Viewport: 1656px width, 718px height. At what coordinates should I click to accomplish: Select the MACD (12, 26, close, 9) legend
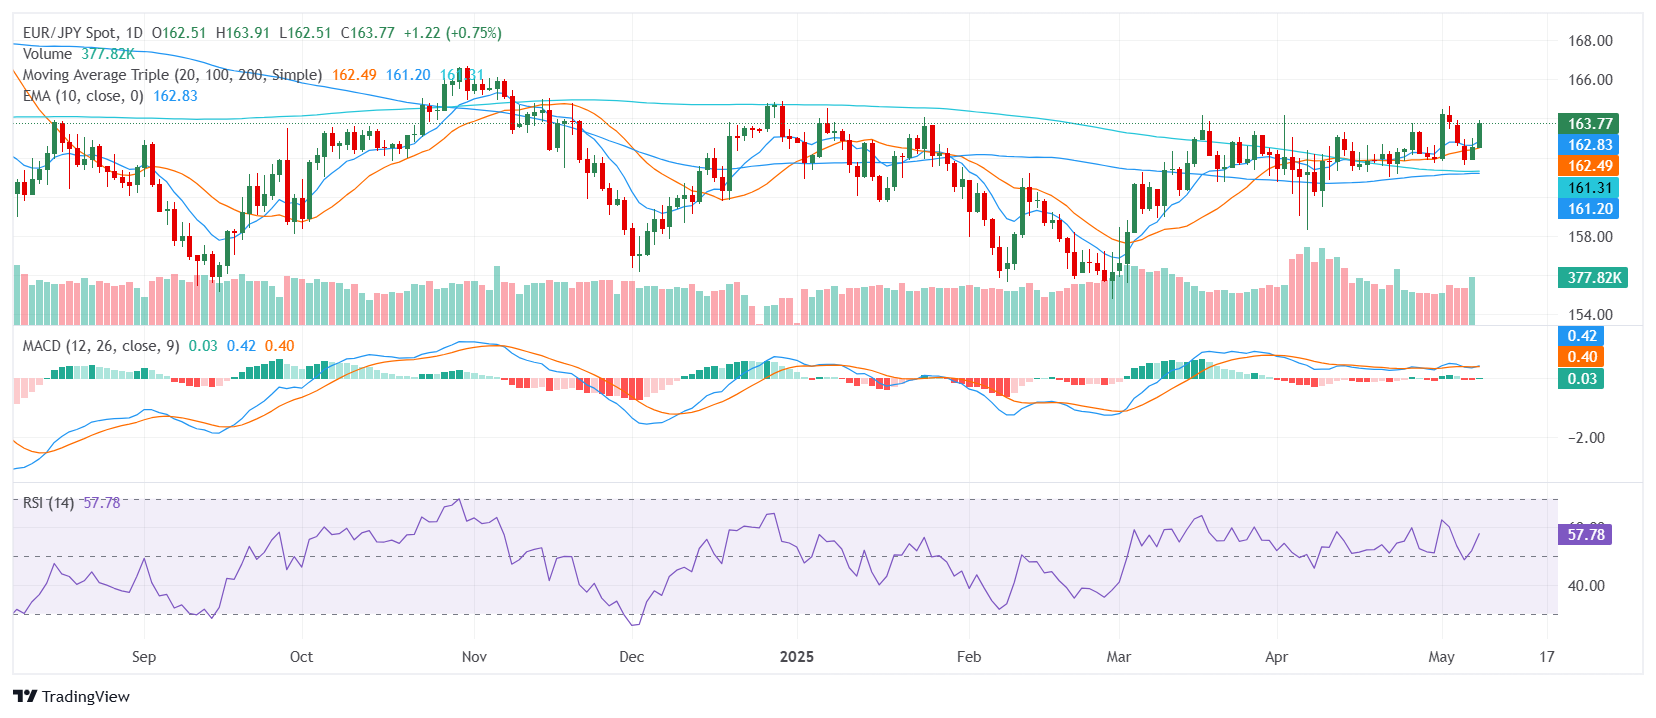[x=101, y=346]
